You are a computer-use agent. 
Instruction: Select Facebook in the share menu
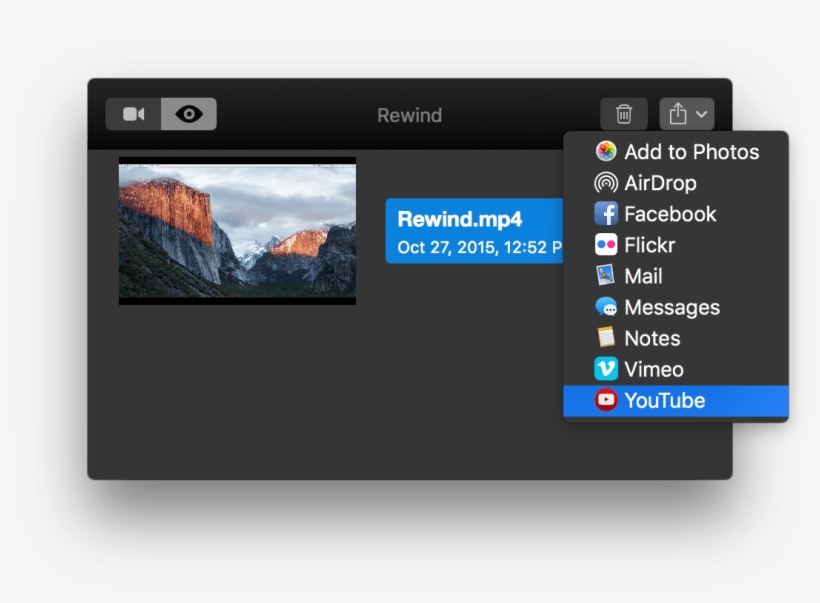click(676, 214)
